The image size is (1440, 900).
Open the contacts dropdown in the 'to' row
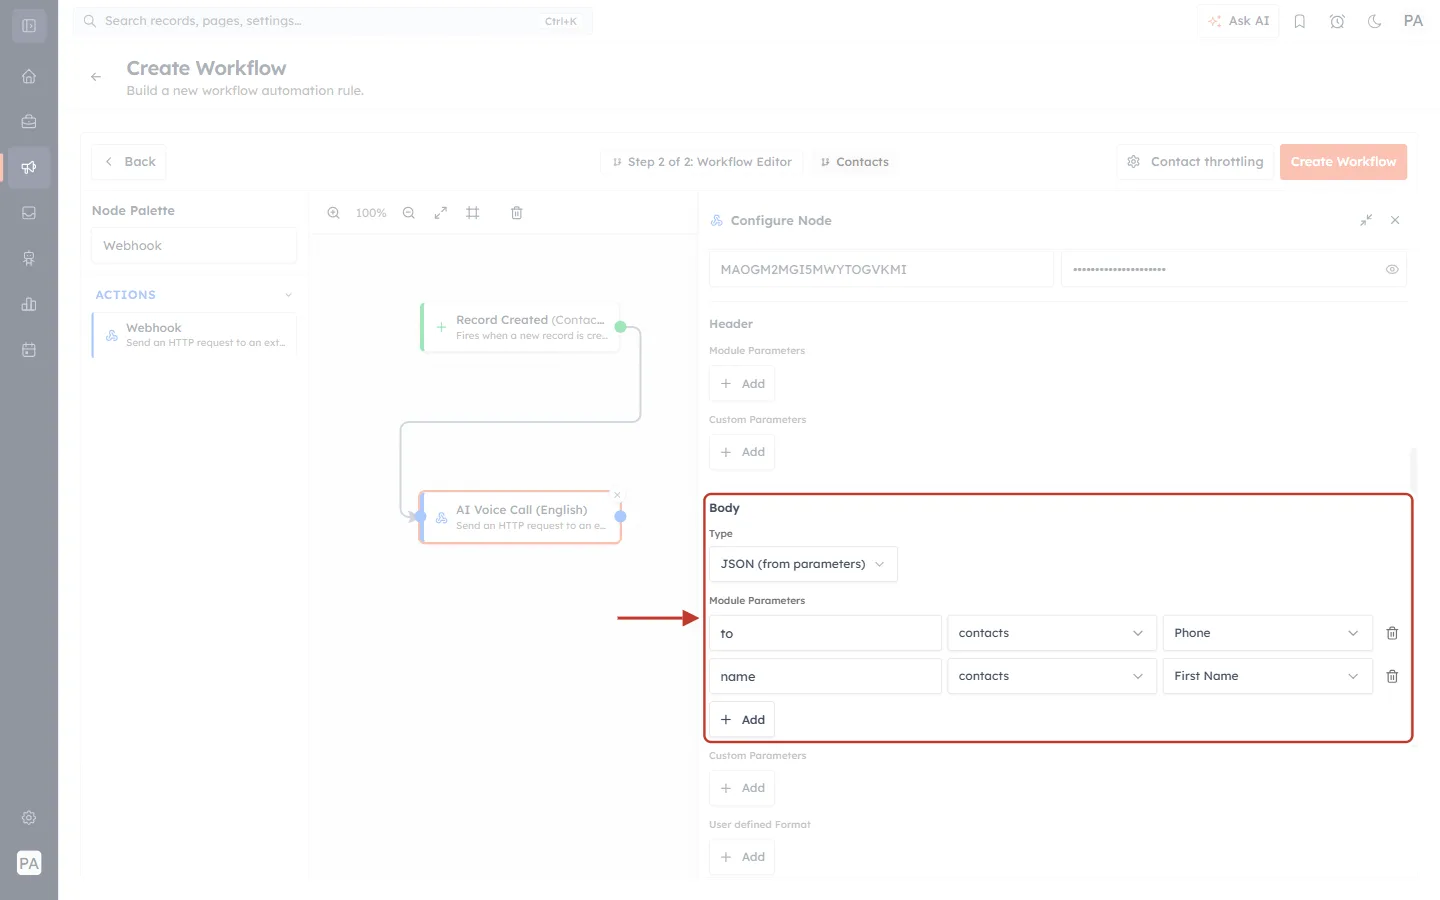pos(1052,633)
